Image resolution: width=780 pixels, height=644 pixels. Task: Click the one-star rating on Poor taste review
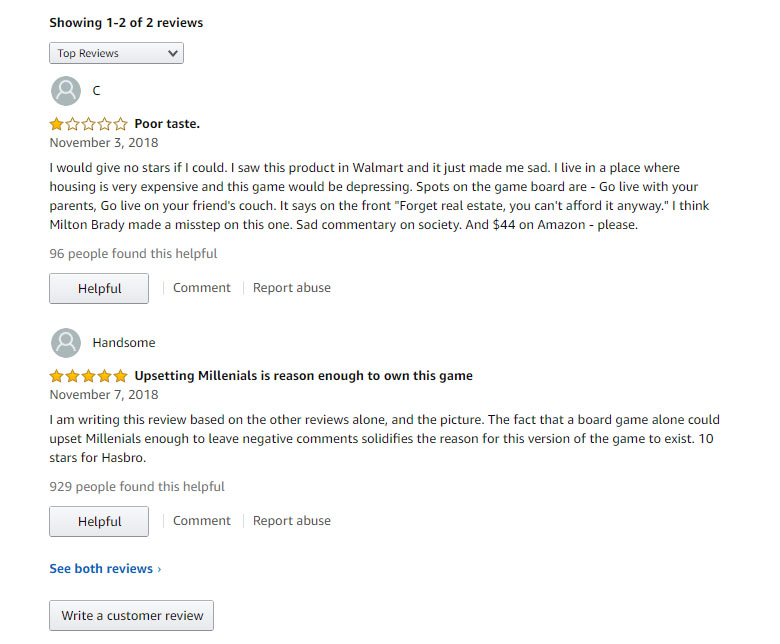click(89, 124)
